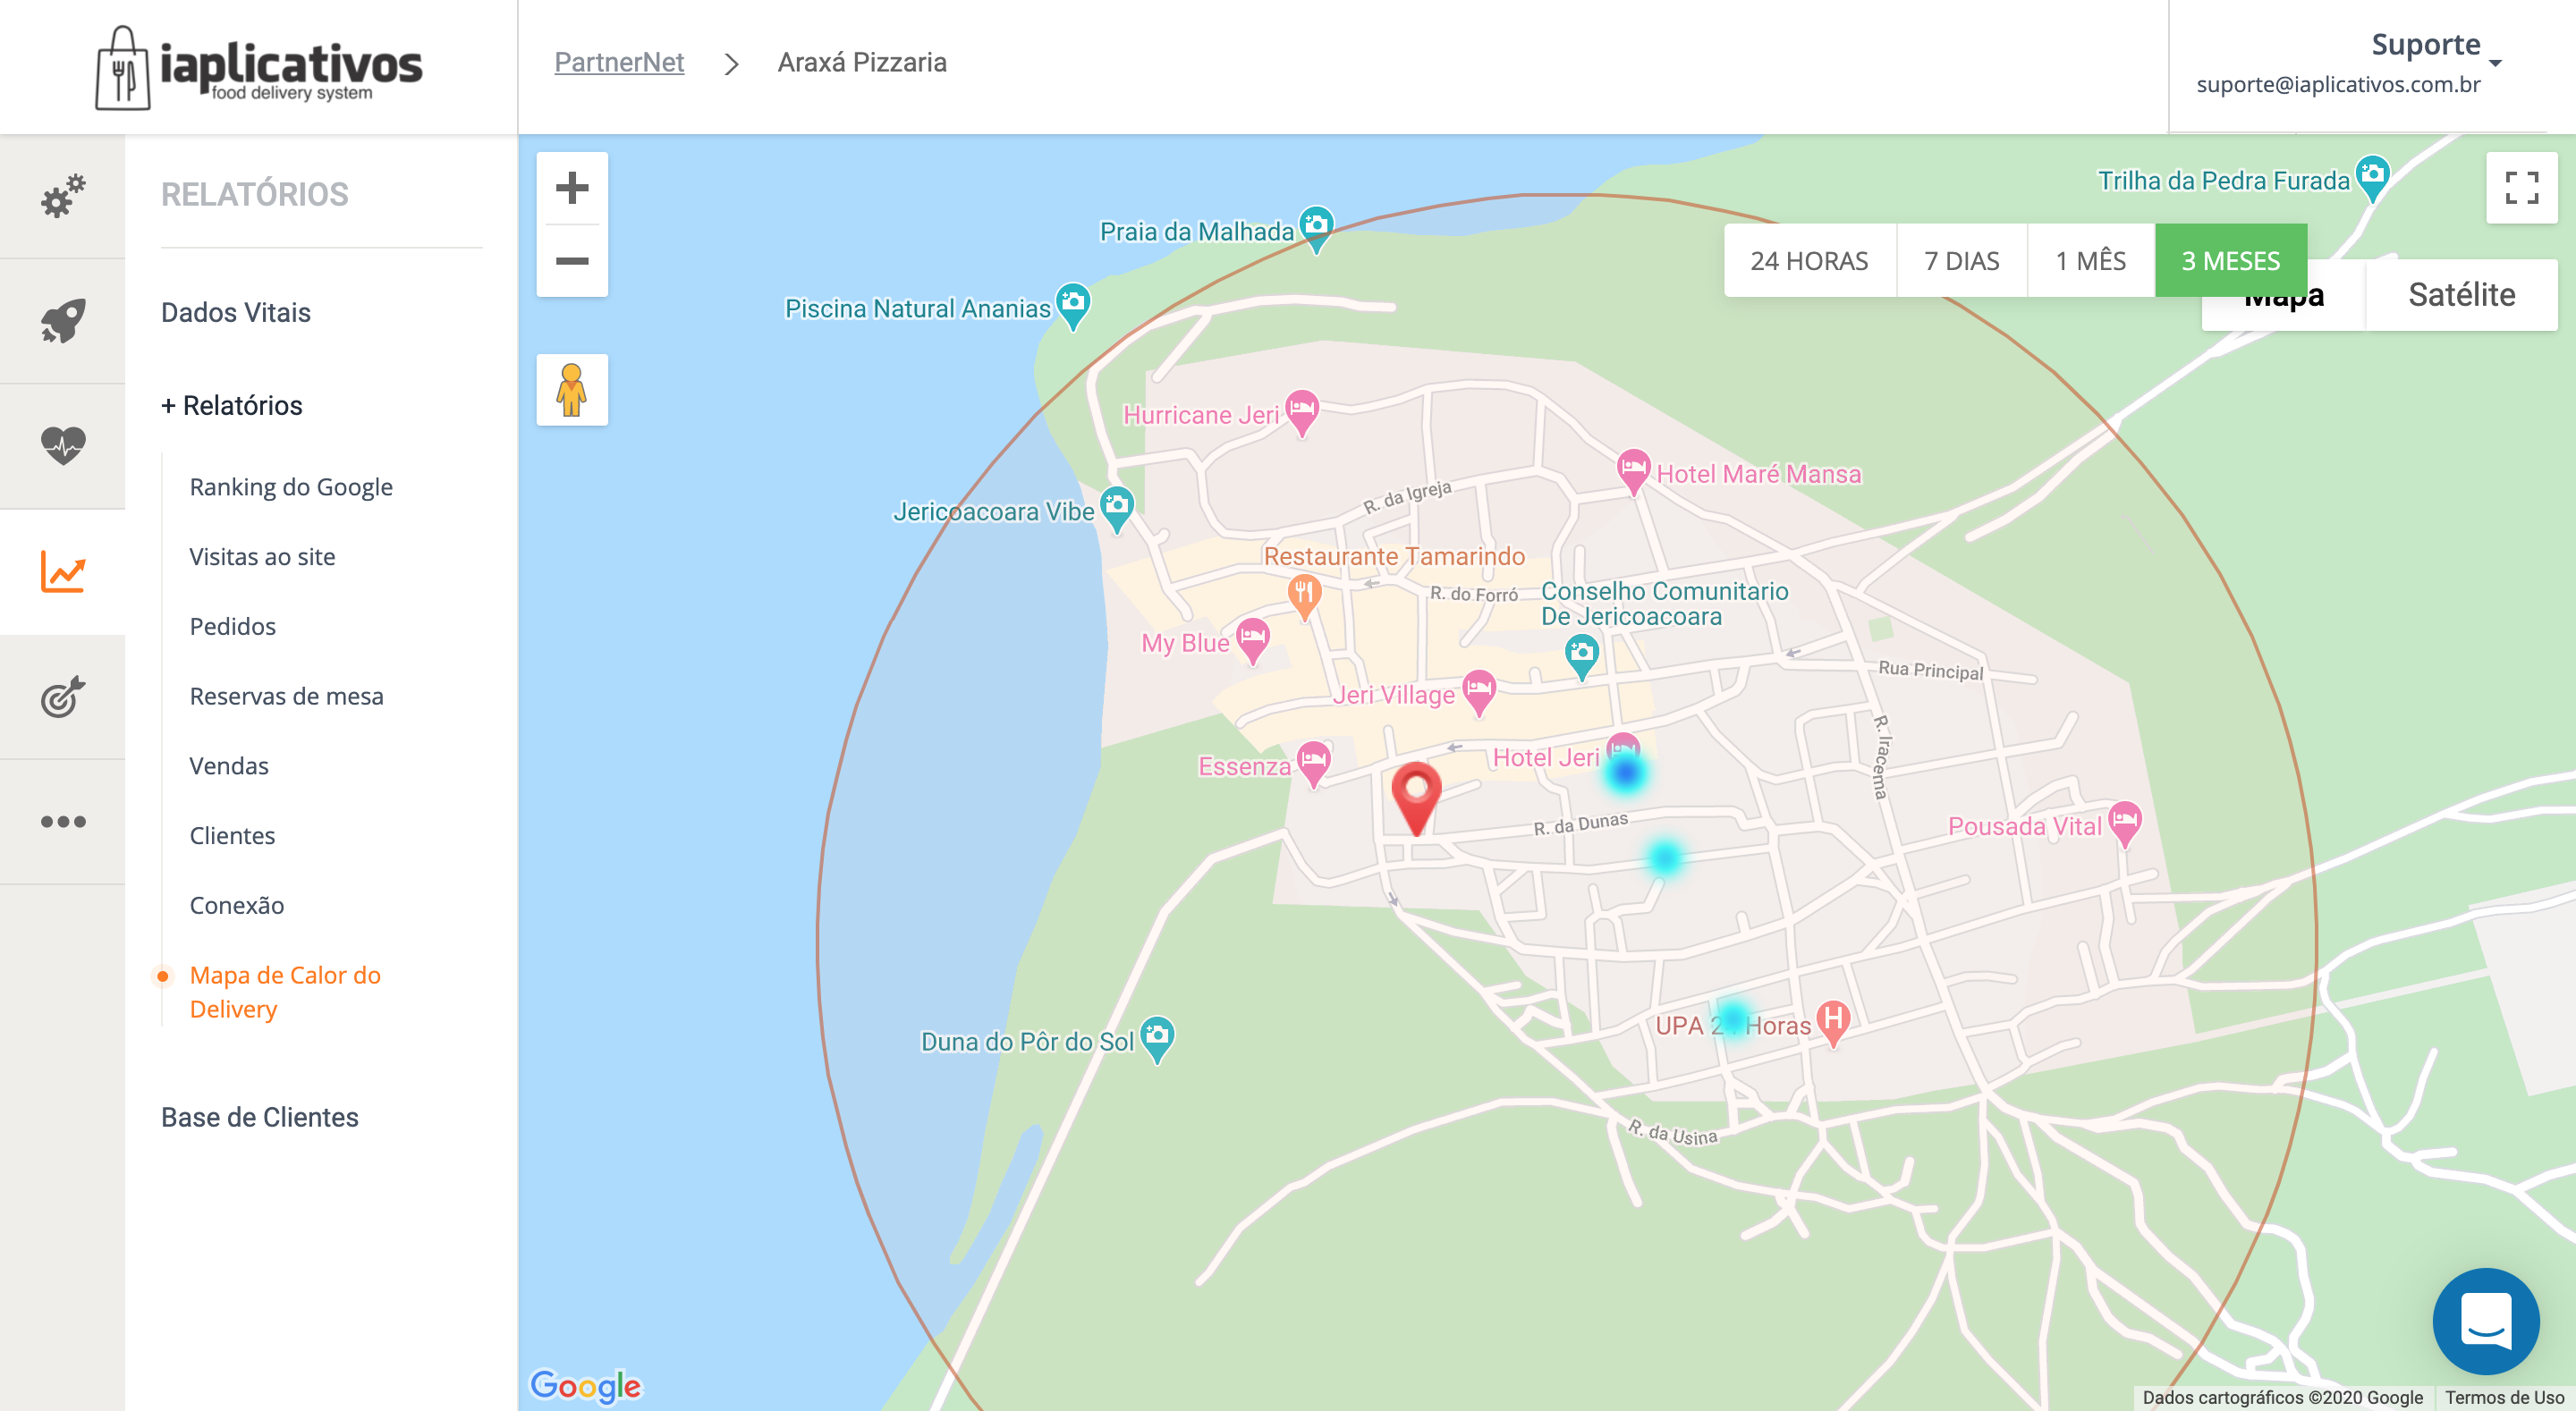2576x1411 pixels.
Task: Click the Hotel Maré Mansa marker
Action: [1633, 471]
